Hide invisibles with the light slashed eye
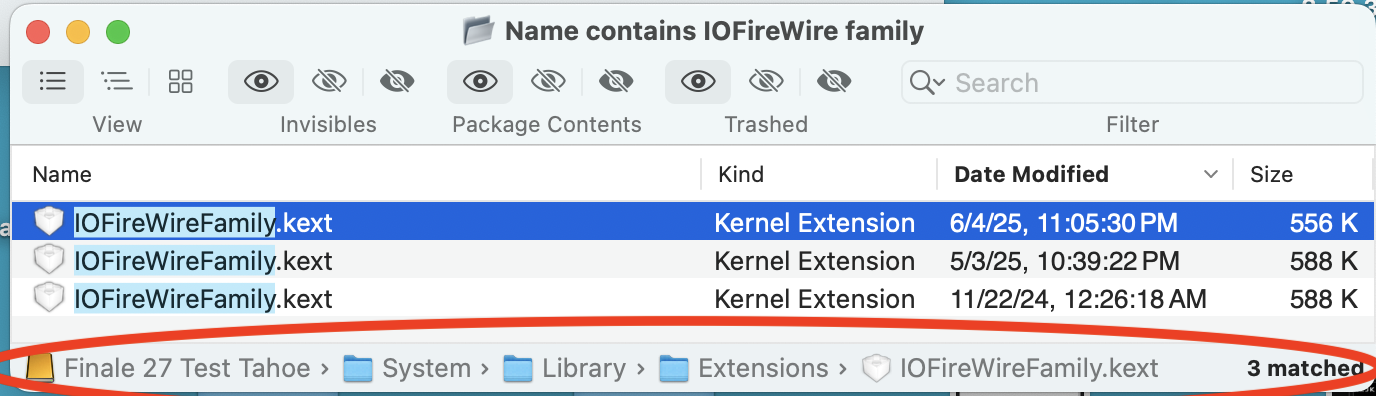 click(x=328, y=82)
